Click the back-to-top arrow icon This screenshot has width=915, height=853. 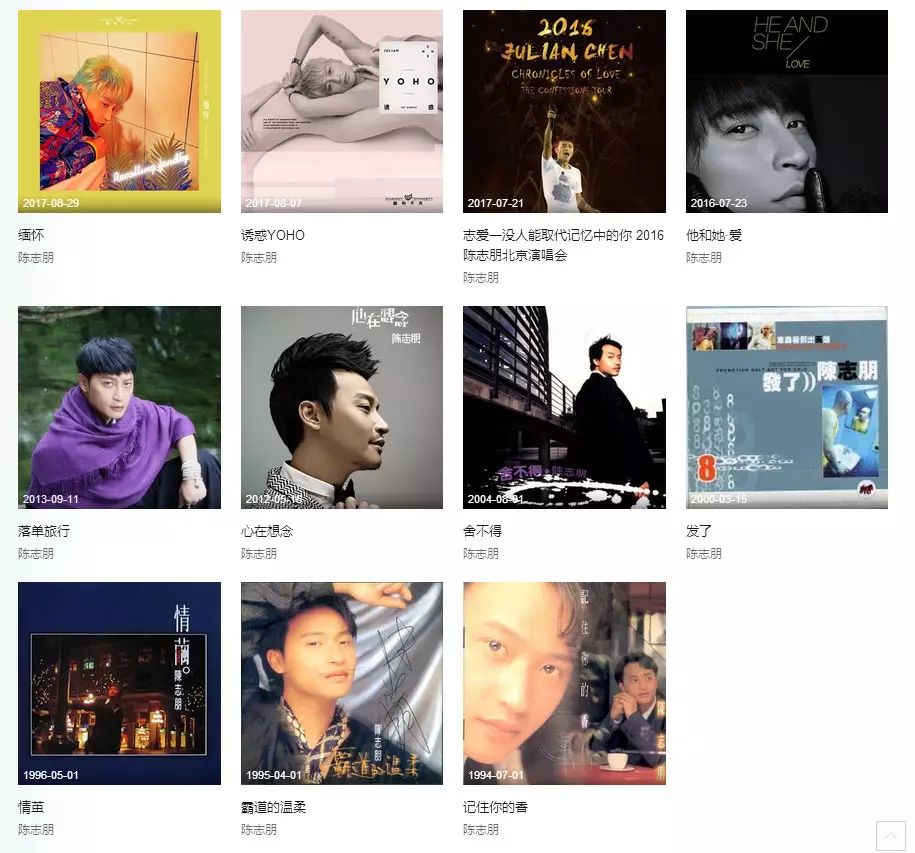tap(890, 835)
